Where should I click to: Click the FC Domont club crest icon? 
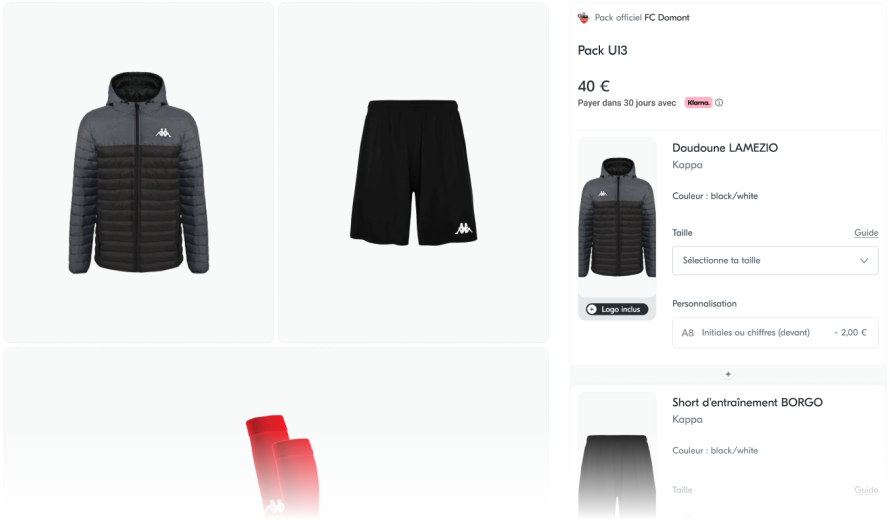click(x=583, y=18)
